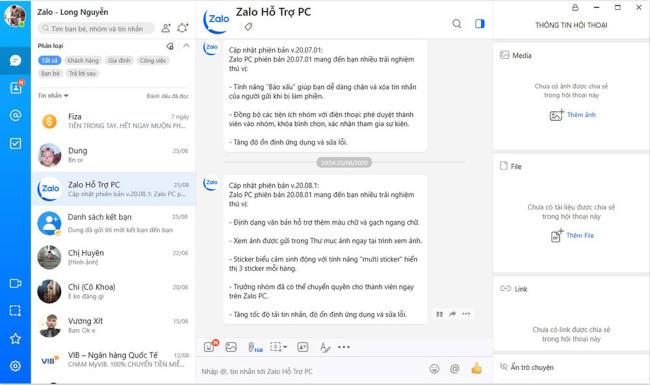Select the Bạn bè filter tag
The height and width of the screenshot is (385, 650).
click(50, 73)
